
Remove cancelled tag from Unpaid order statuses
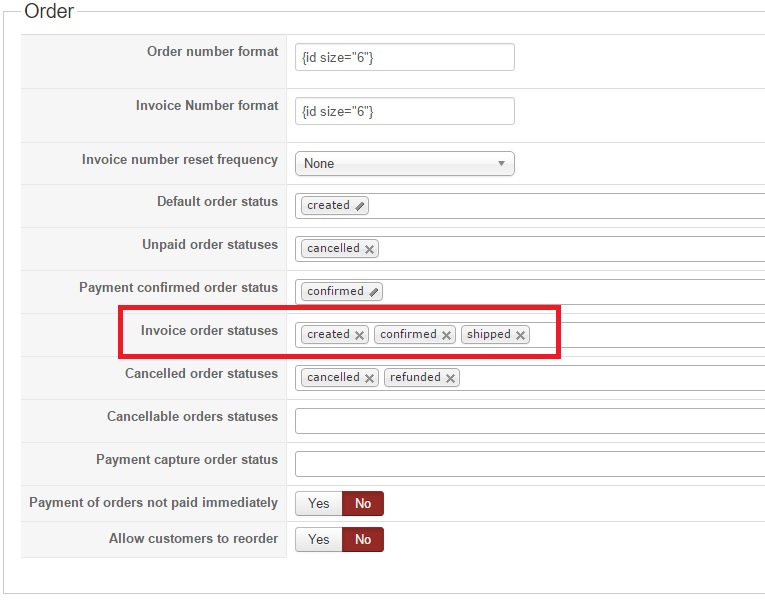click(x=370, y=249)
